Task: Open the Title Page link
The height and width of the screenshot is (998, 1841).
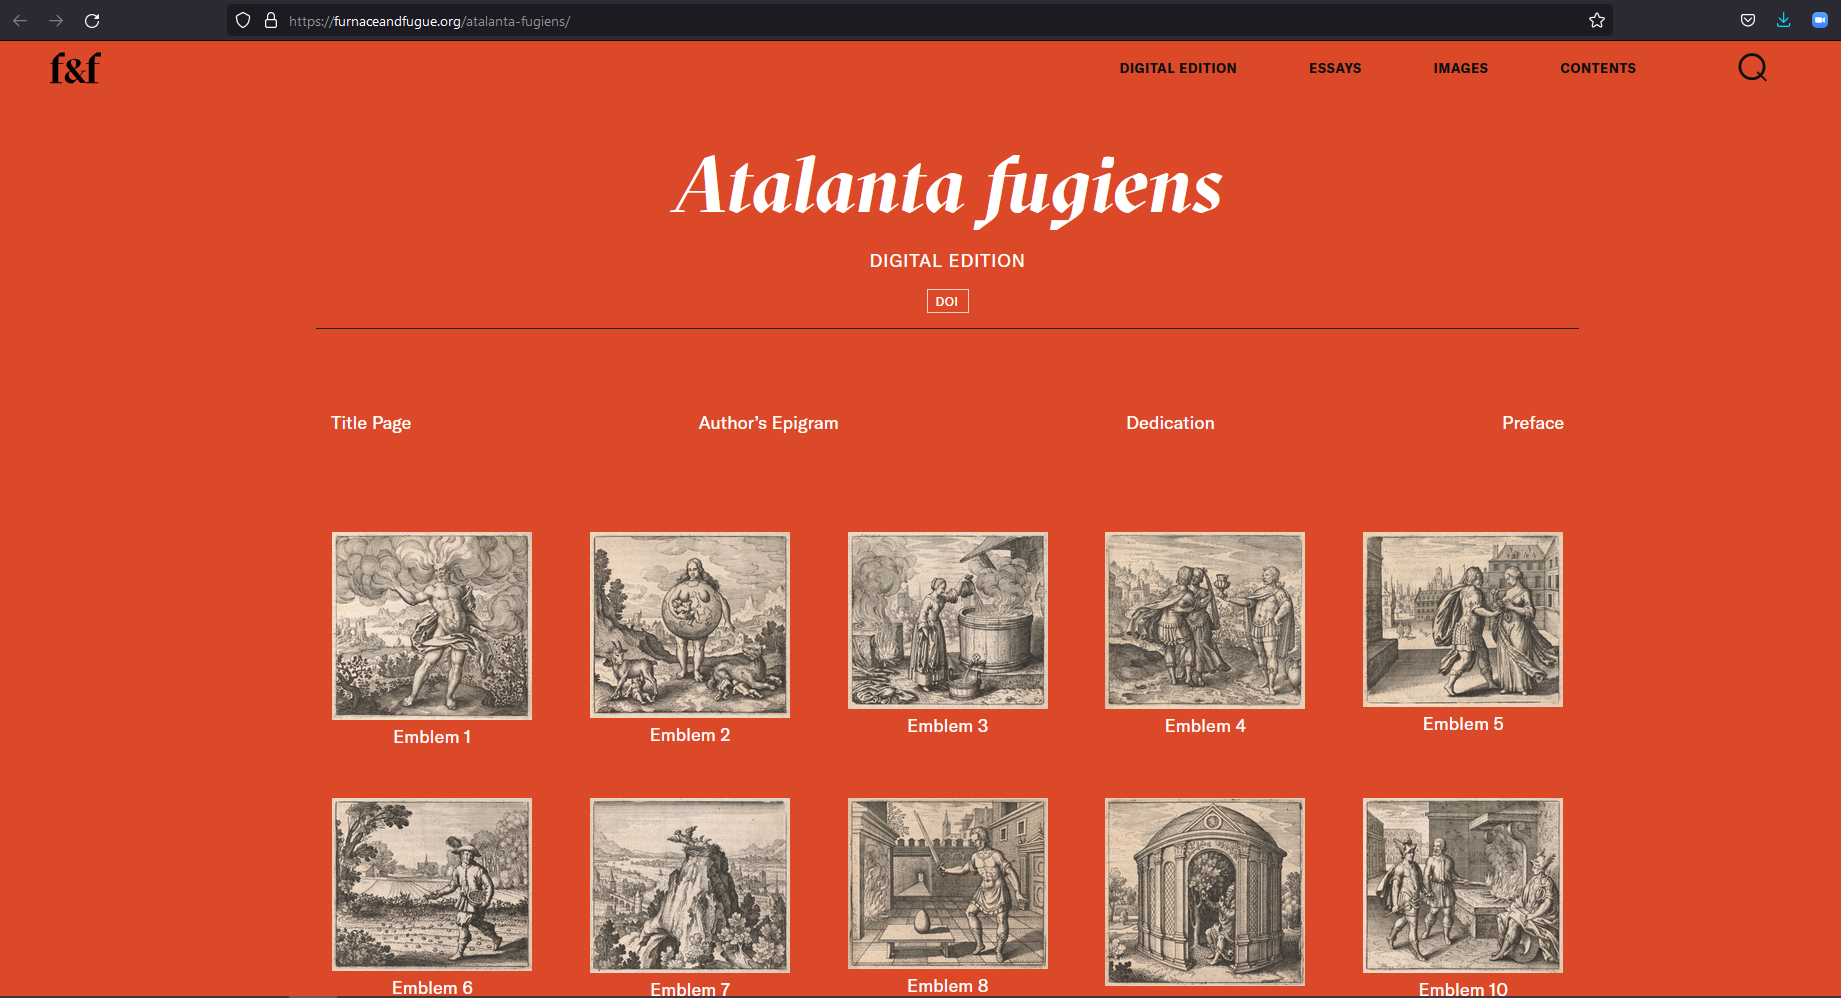Action: point(371,423)
